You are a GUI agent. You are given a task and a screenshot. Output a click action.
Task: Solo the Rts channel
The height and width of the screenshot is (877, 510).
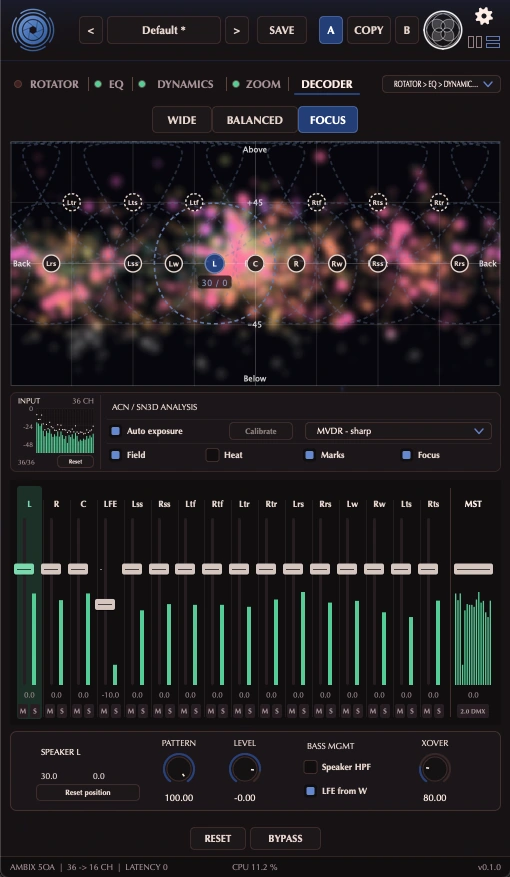440,711
